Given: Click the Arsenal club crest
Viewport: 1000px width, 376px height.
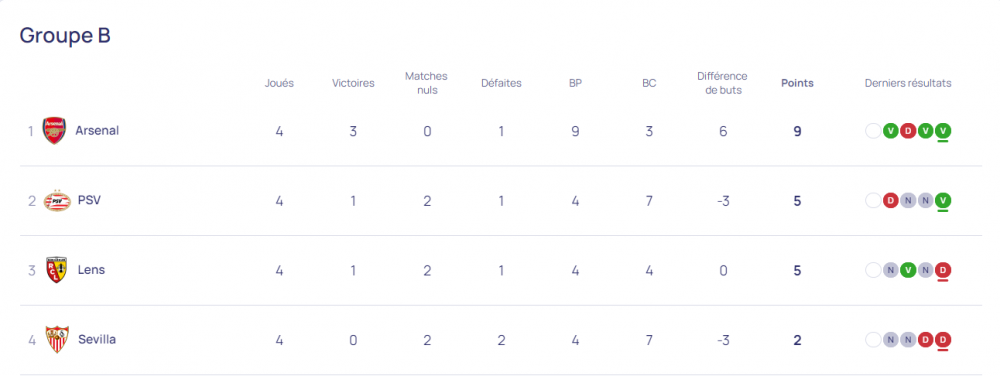Looking at the screenshot, I should tap(54, 131).
